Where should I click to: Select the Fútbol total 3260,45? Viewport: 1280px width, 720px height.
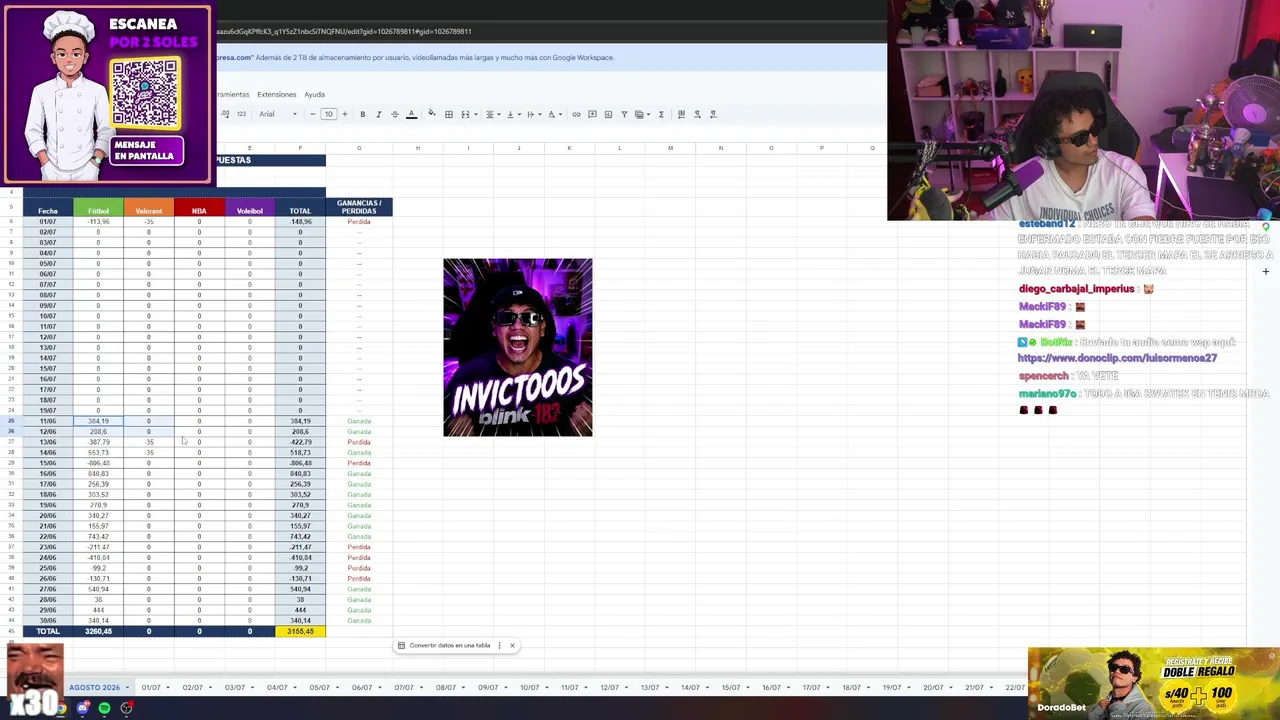point(98,632)
